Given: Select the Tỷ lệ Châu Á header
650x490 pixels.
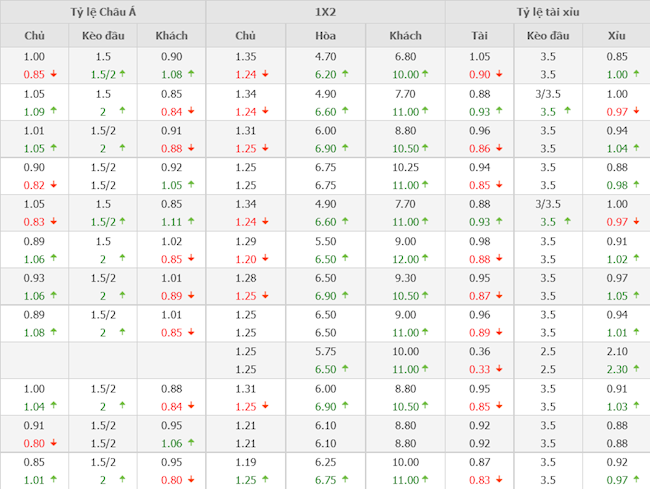Looking at the screenshot, I should [x=103, y=12].
